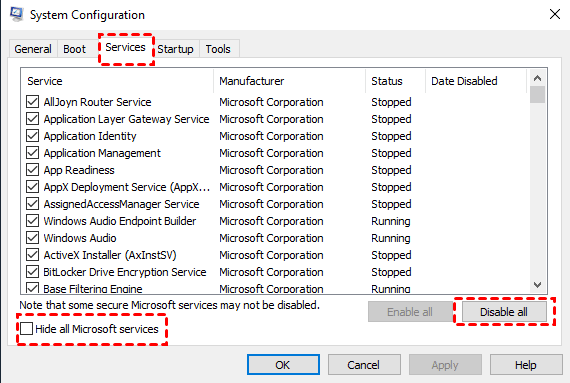Viewport: 570px width, 383px height.
Task: Click scrollbar up arrow in services list
Action: (537, 78)
